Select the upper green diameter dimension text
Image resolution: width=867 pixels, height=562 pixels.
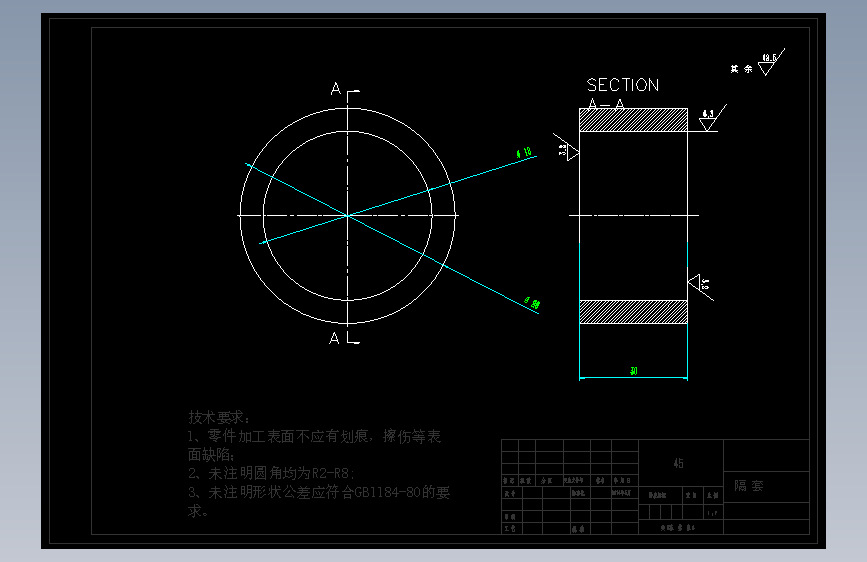point(524,152)
